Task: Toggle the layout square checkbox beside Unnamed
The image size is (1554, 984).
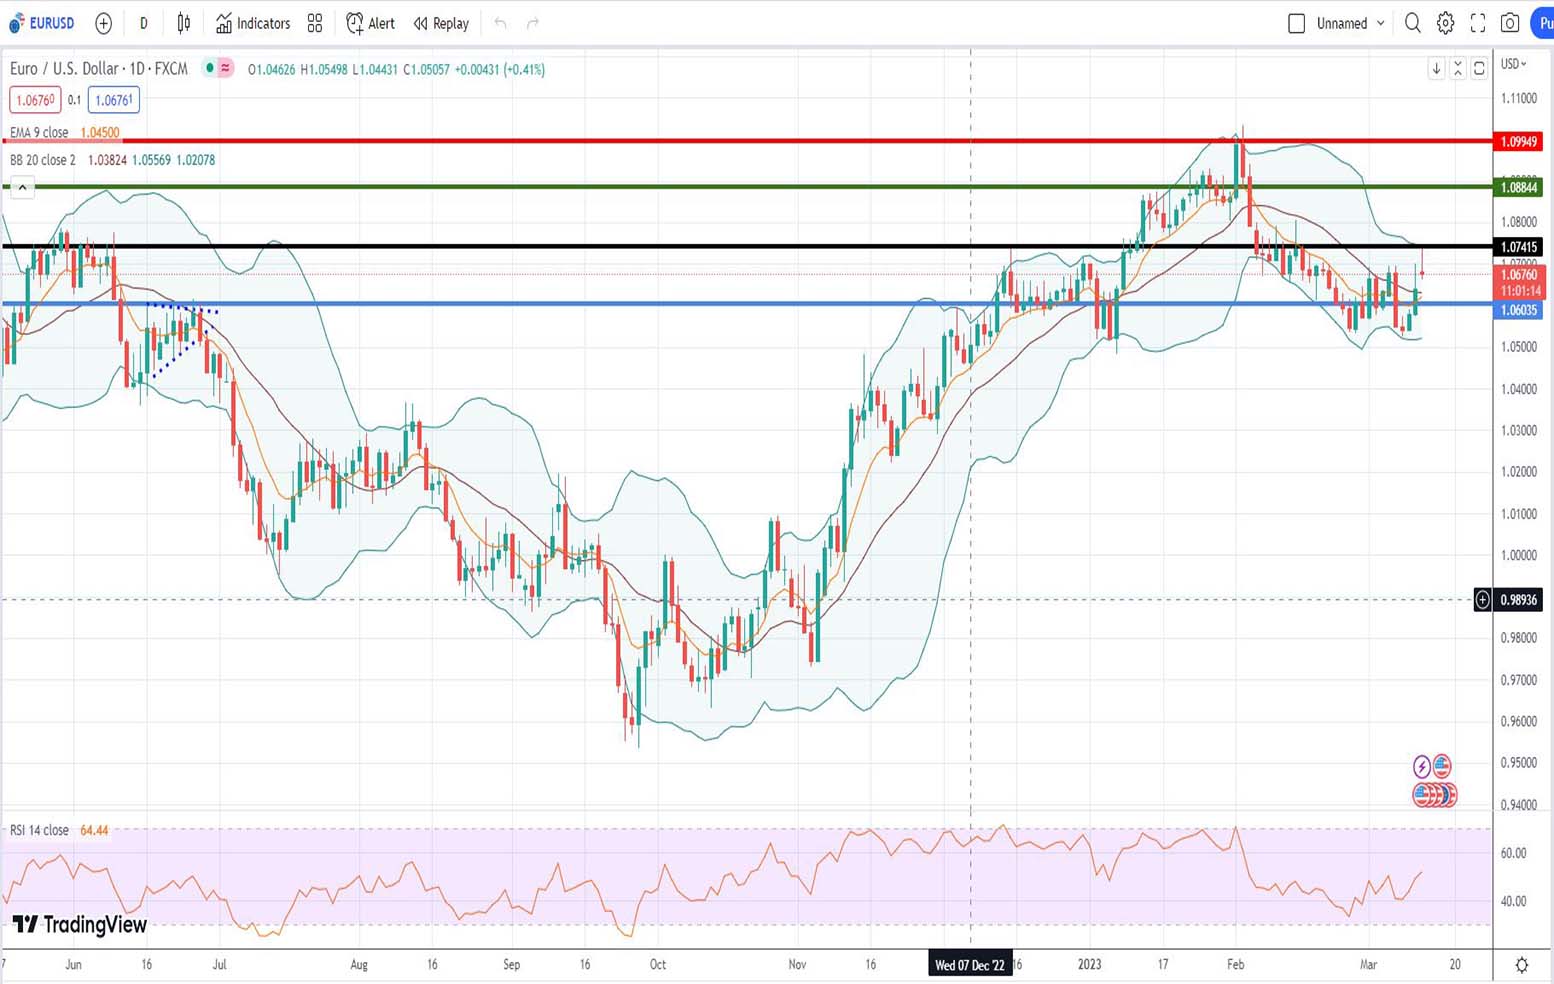Action: point(1296,23)
